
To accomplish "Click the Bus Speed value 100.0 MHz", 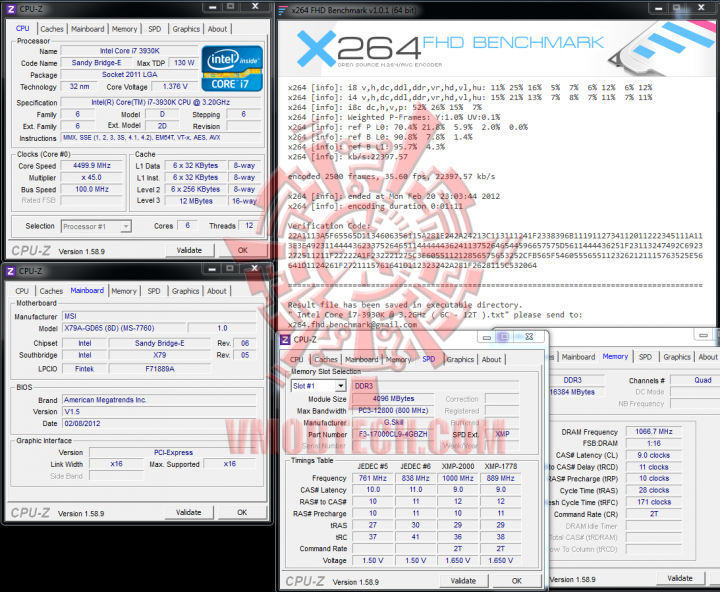I will tap(92, 189).
